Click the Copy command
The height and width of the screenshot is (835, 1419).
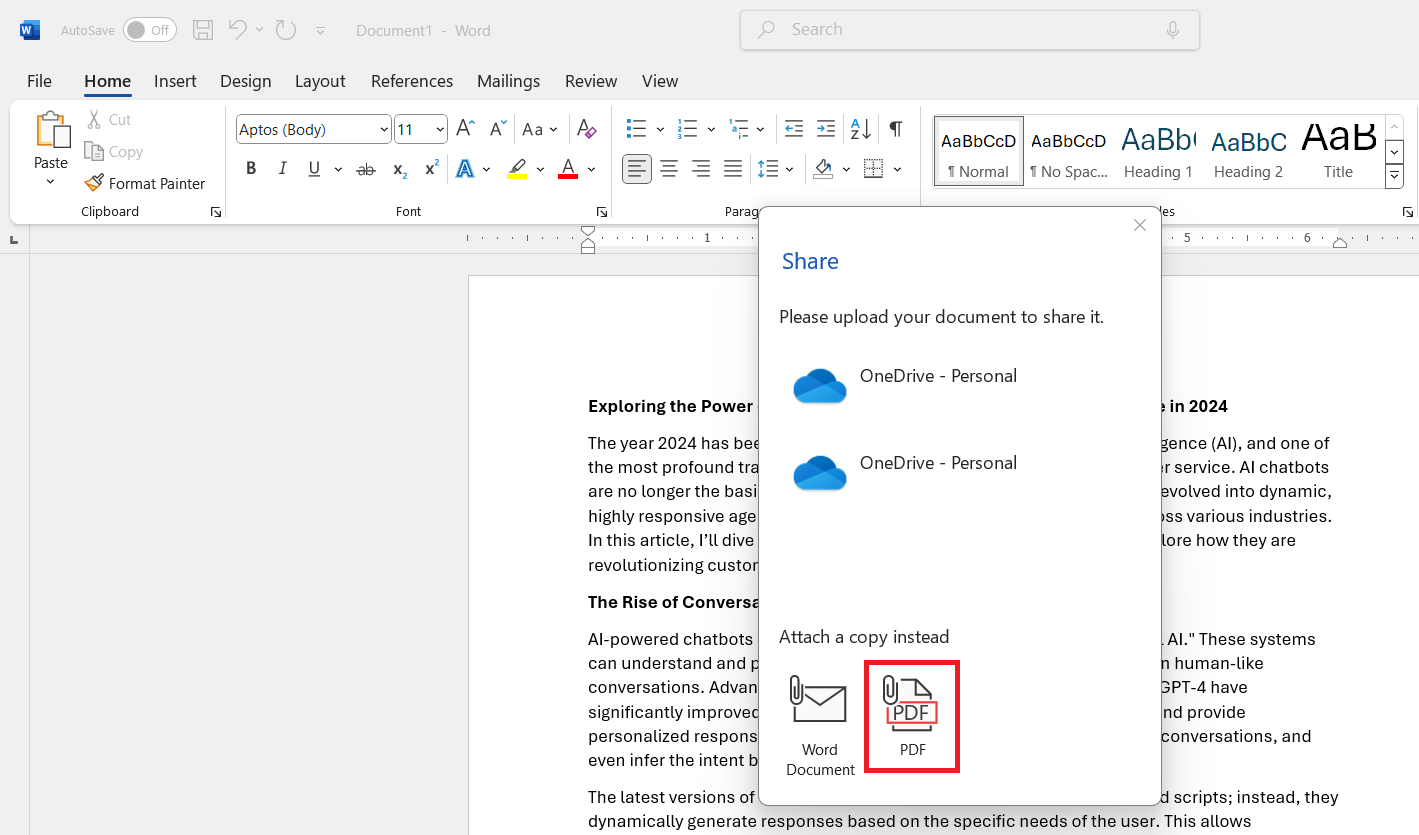pos(113,151)
